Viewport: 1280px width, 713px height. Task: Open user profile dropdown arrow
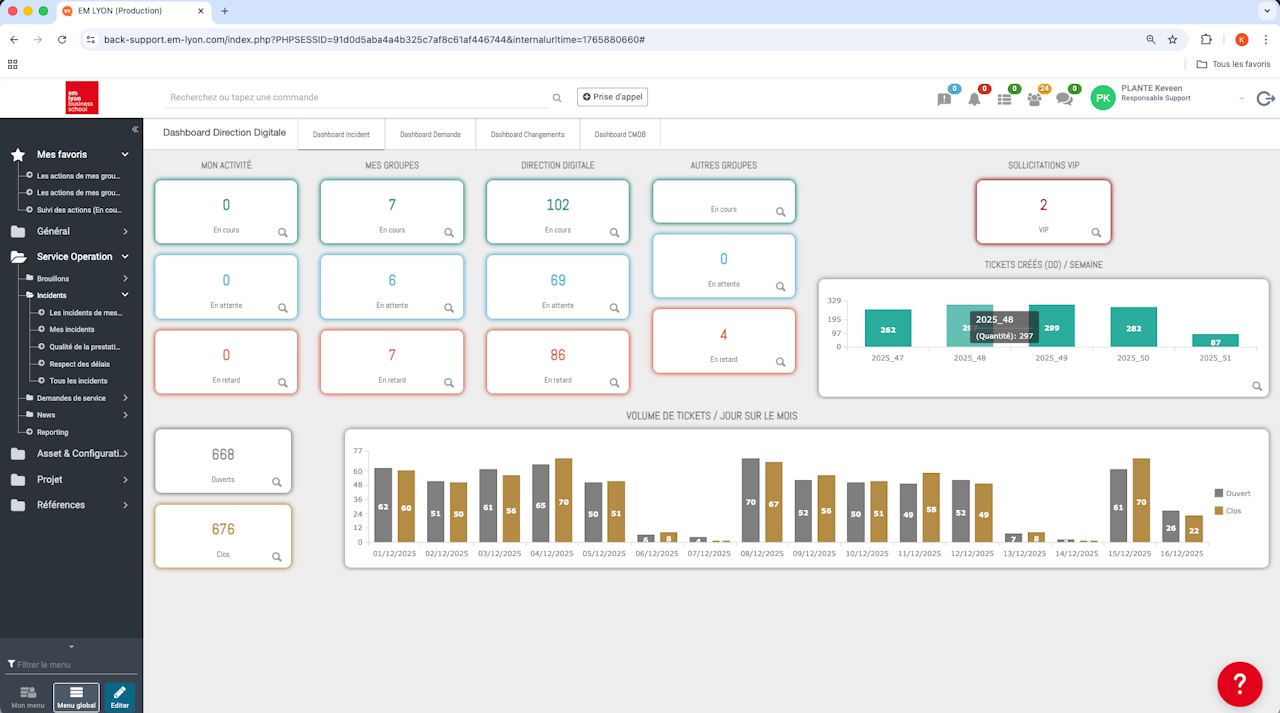tap(1241, 99)
